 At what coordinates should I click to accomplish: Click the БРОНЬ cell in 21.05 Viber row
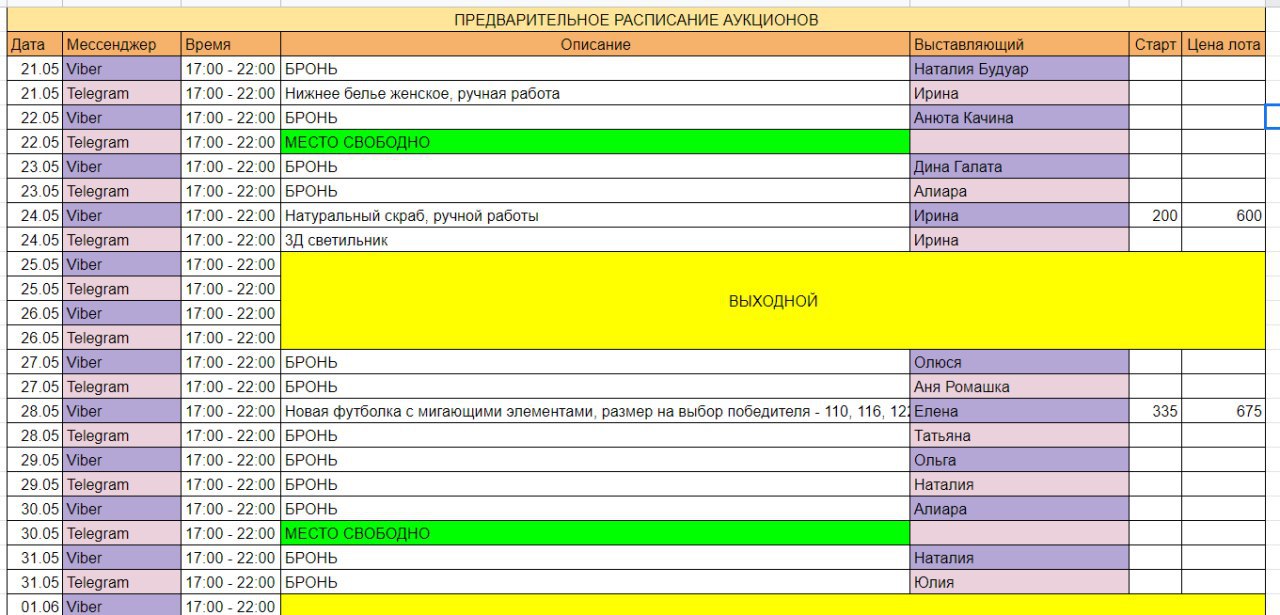click(595, 69)
